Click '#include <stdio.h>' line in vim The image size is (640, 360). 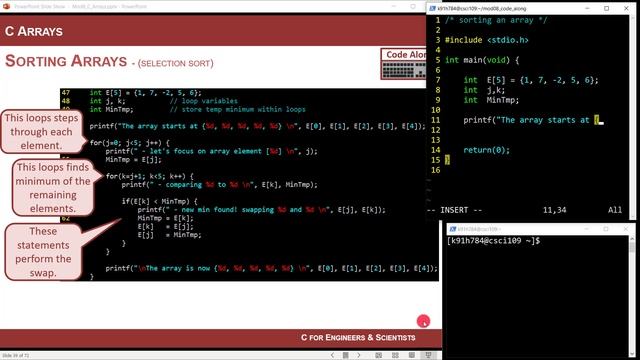[487, 40]
